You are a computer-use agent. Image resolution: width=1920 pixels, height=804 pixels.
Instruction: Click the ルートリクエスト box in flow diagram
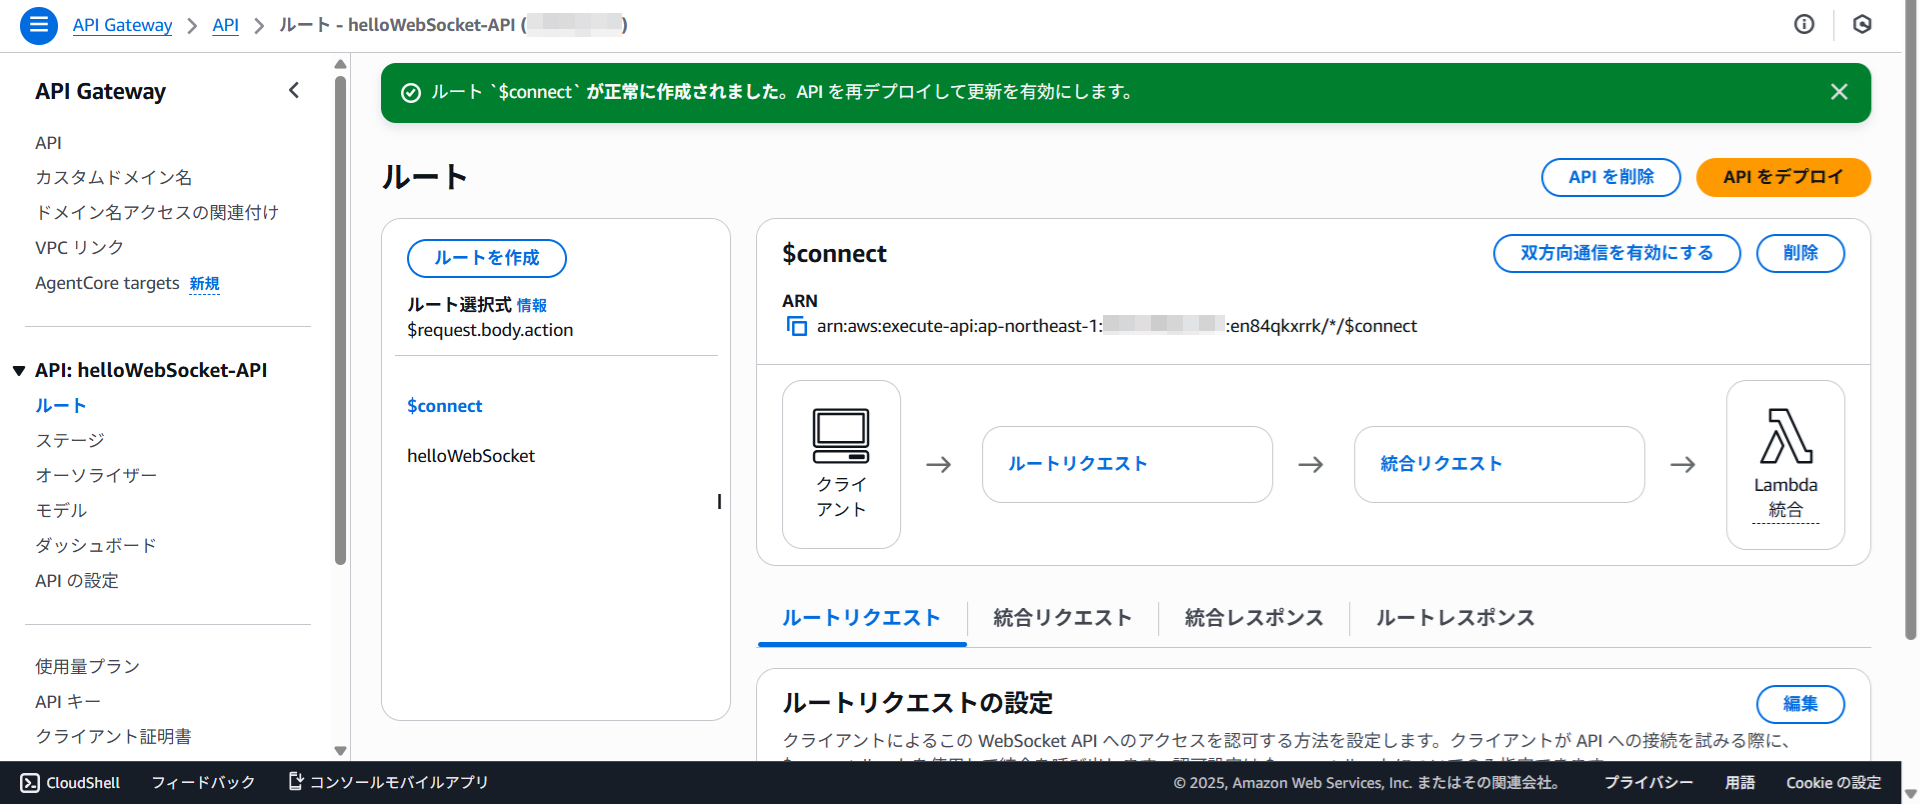point(1126,464)
